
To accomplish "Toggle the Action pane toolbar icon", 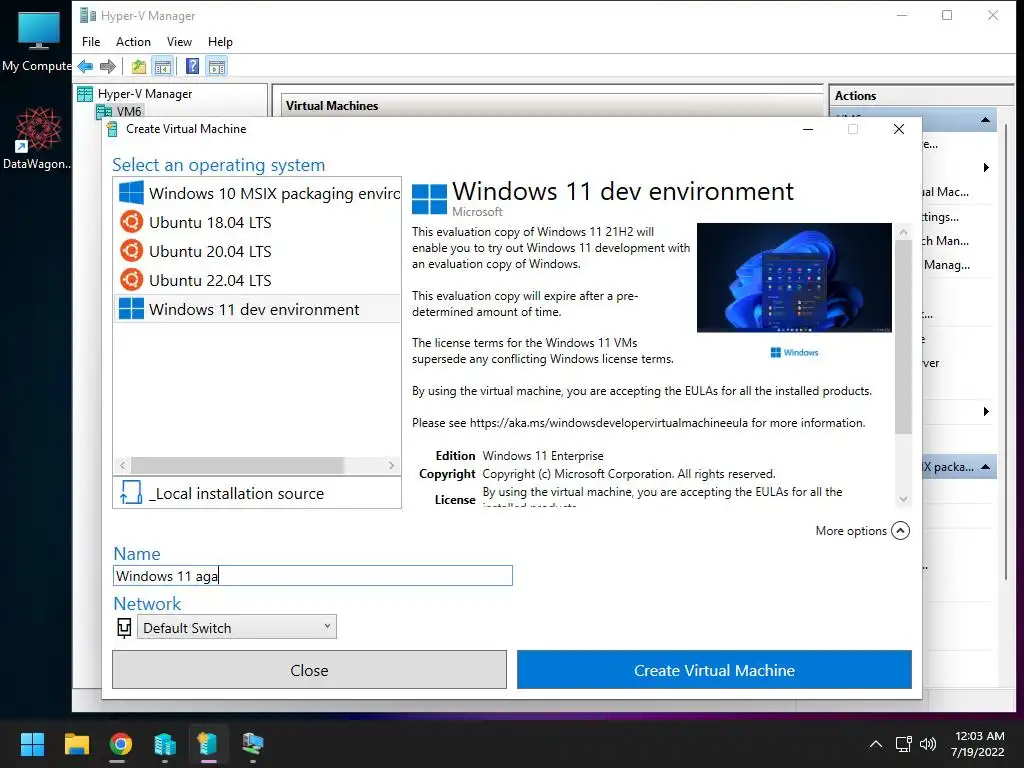I will (x=217, y=66).
